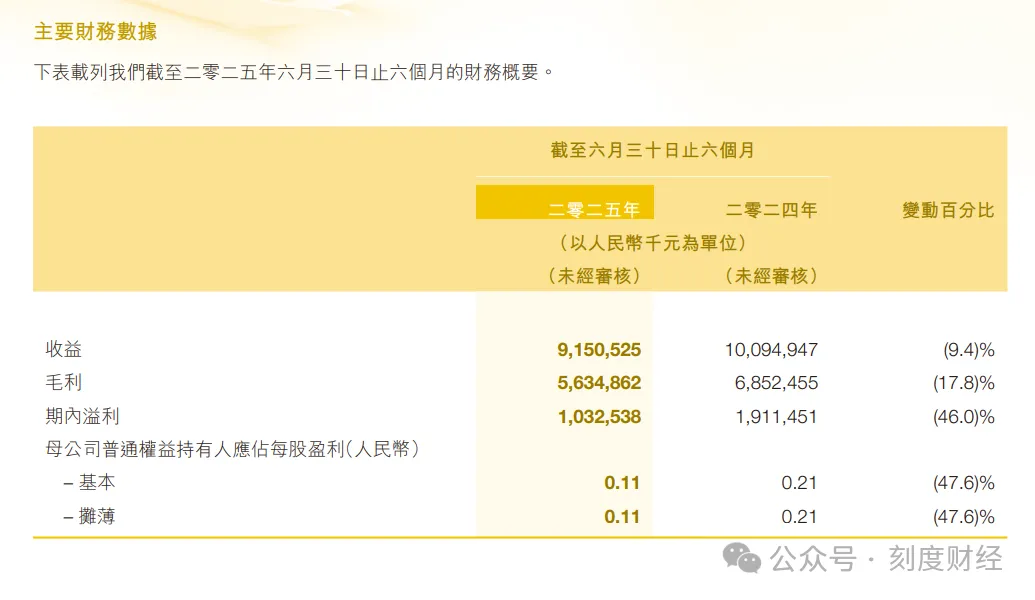This screenshot has height=600, width=1035.
Task: Click the (17.8)% gross profit change
Action: point(964,383)
